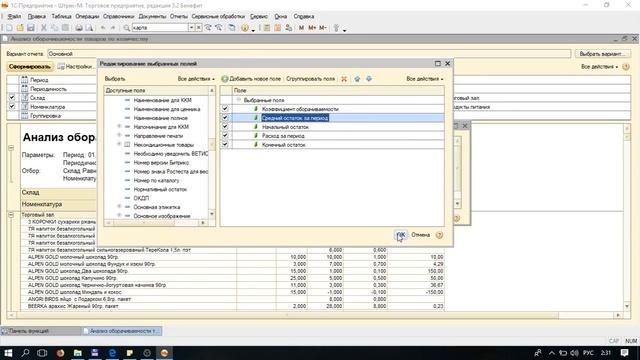Open File Explorer from the taskbar
Viewport: 640px width, 360px height.
tap(78, 353)
